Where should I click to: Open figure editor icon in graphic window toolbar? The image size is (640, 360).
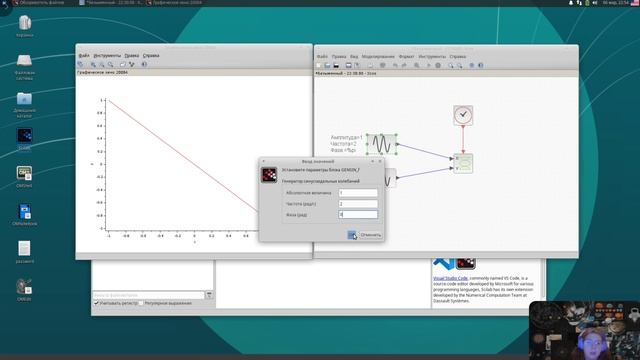pos(122,64)
